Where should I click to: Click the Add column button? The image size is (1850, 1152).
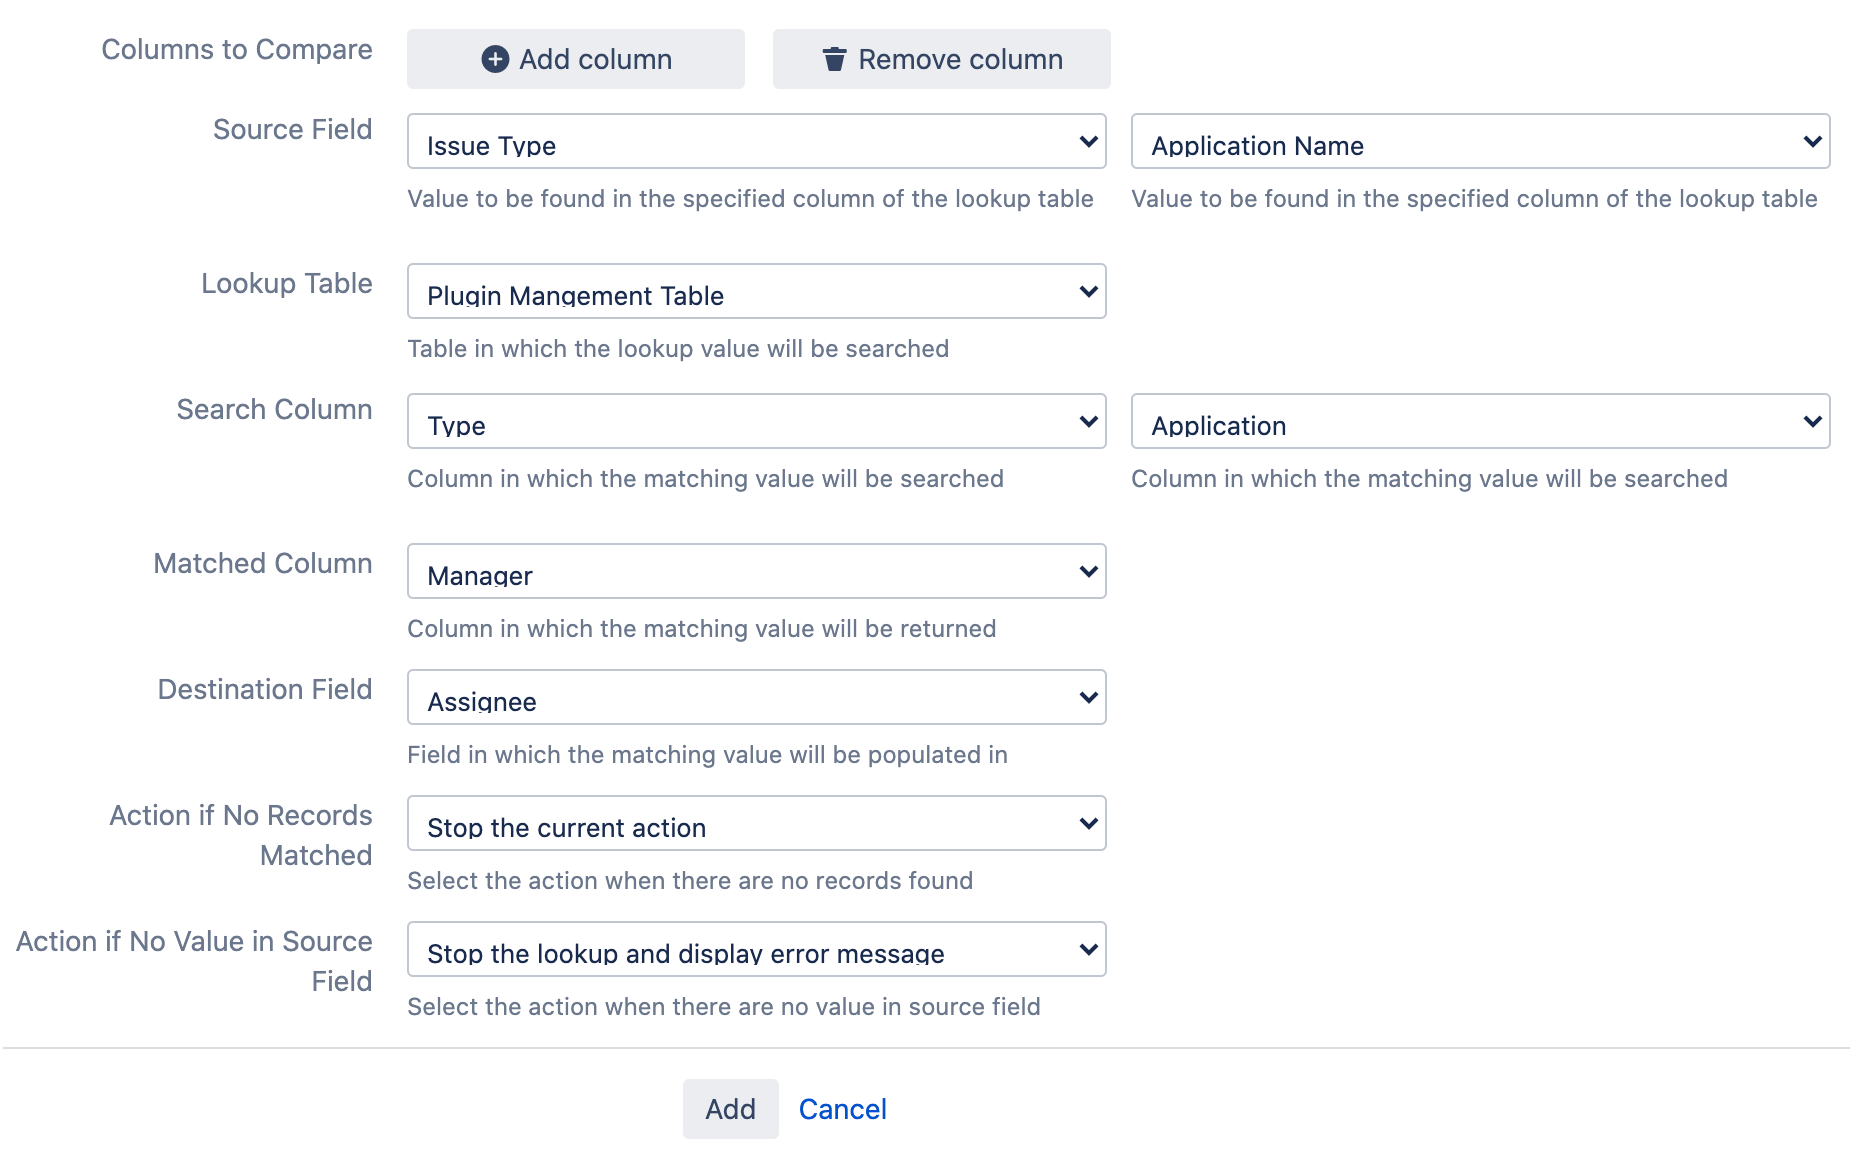click(575, 59)
